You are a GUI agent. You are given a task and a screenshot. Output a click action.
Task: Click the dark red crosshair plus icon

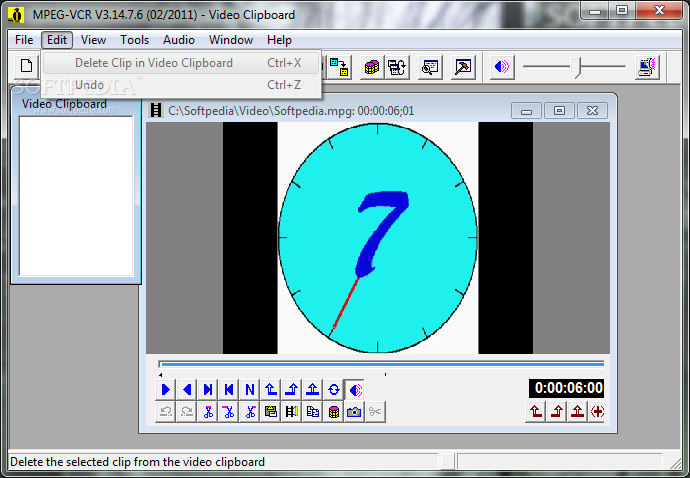tap(597, 412)
